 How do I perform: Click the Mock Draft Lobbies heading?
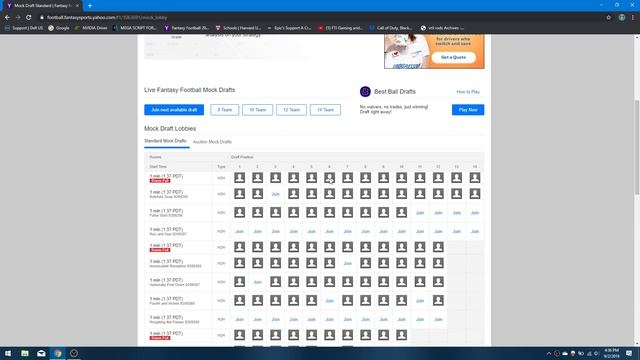pyautogui.click(x=170, y=129)
